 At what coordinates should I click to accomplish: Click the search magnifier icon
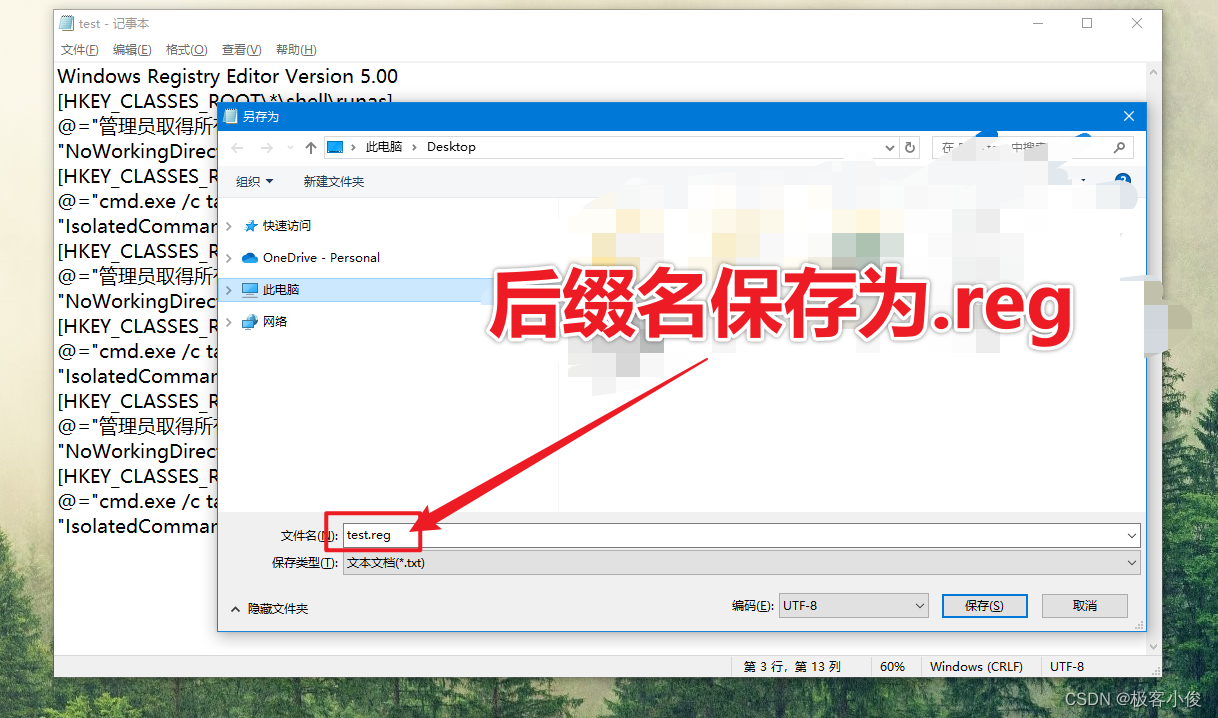click(1119, 147)
